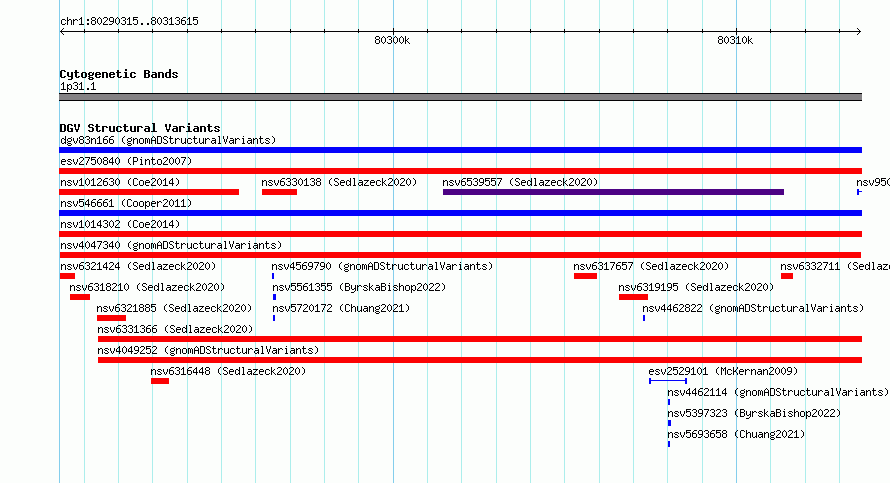The height and width of the screenshot is (483, 890).
Task: Click the tiny blue nsv4462822 marker
Action: pyautogui.click(x=644, y=318)
